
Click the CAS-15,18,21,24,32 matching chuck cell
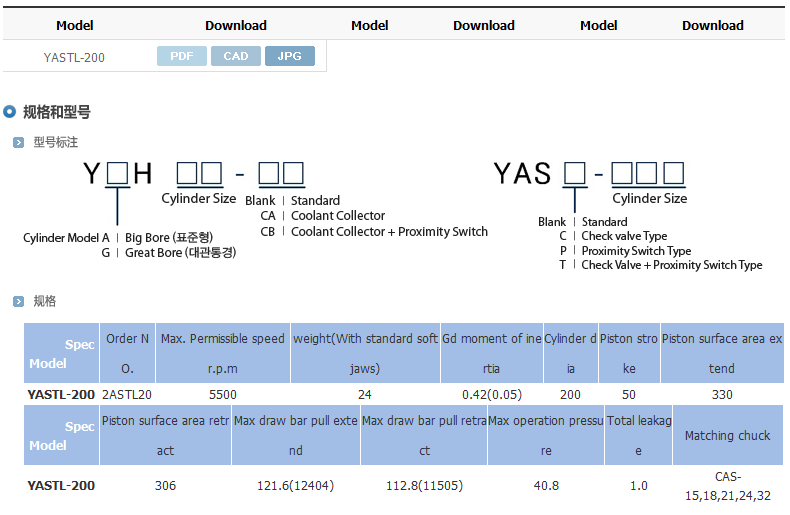(728, 486)
